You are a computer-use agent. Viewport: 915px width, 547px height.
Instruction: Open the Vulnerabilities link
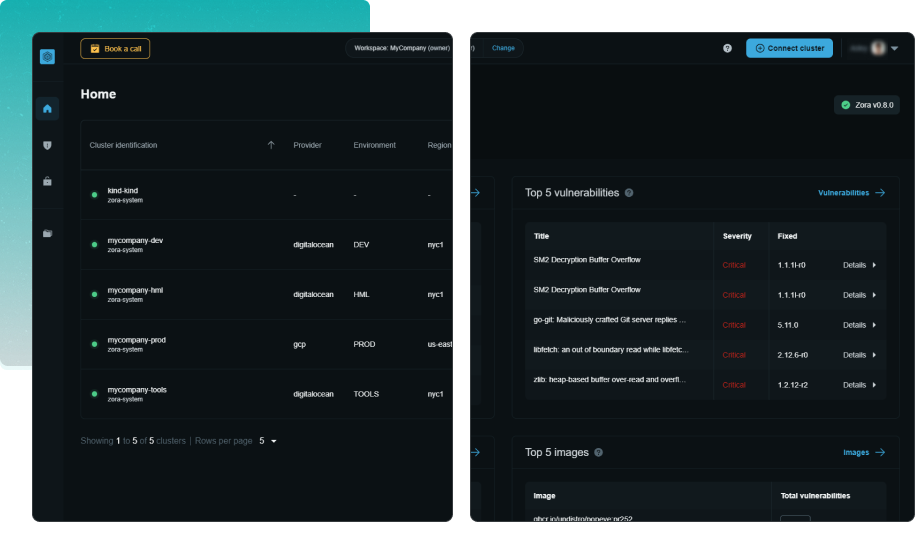coord(851,193)
